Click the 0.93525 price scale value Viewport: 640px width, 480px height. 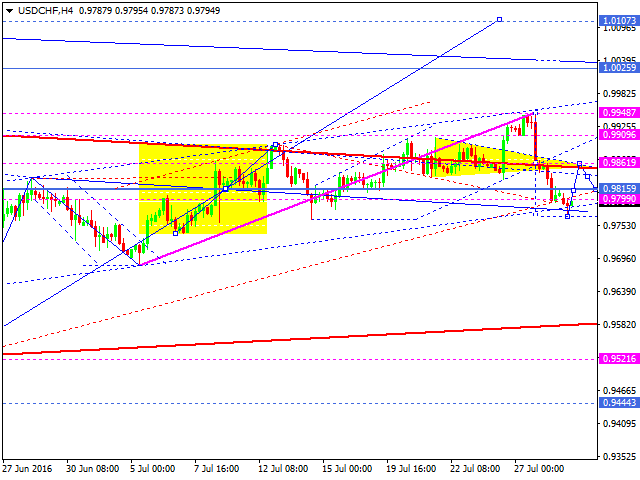coord(619,456)
